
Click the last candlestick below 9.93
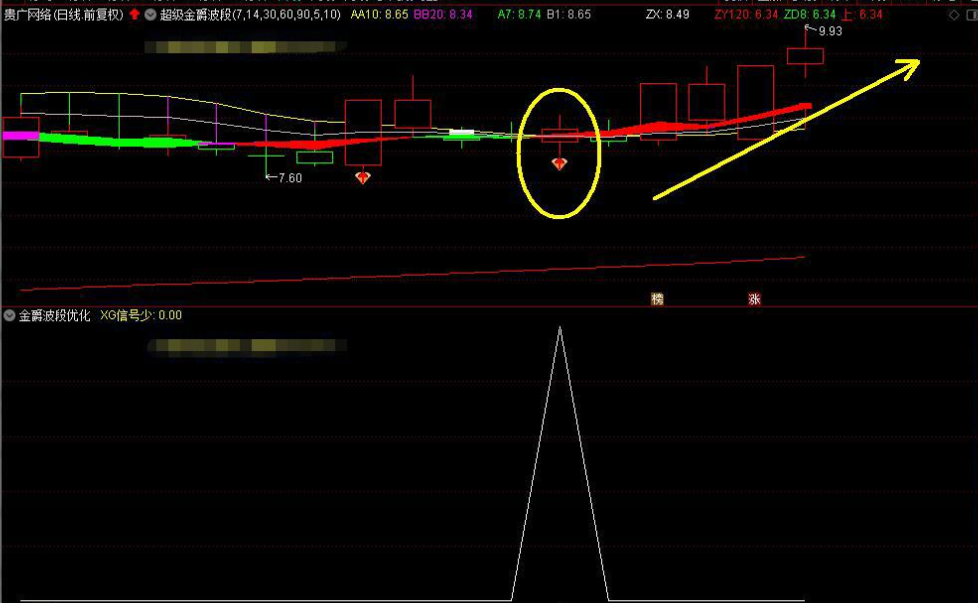805,56
